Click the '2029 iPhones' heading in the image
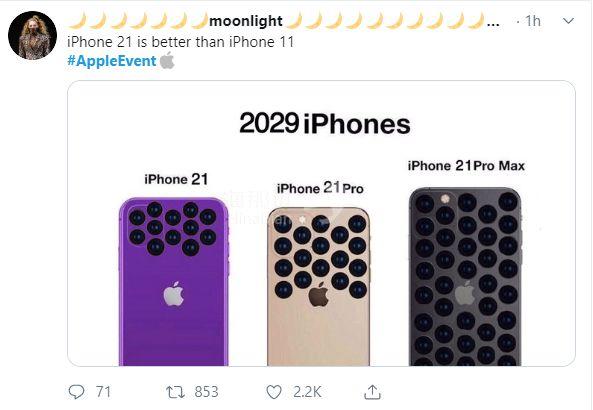Viewport: 593px width, 410px height. coord(324,124)
